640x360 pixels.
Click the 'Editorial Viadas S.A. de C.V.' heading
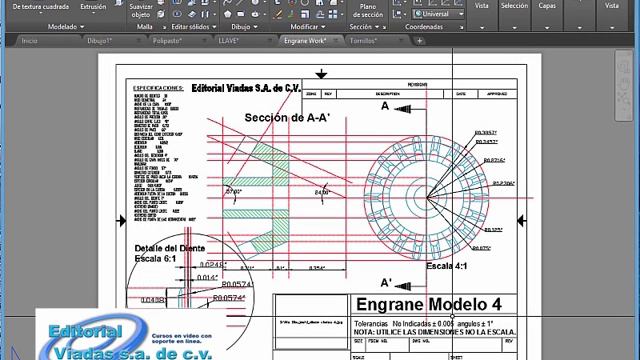(x=246, y=88)
